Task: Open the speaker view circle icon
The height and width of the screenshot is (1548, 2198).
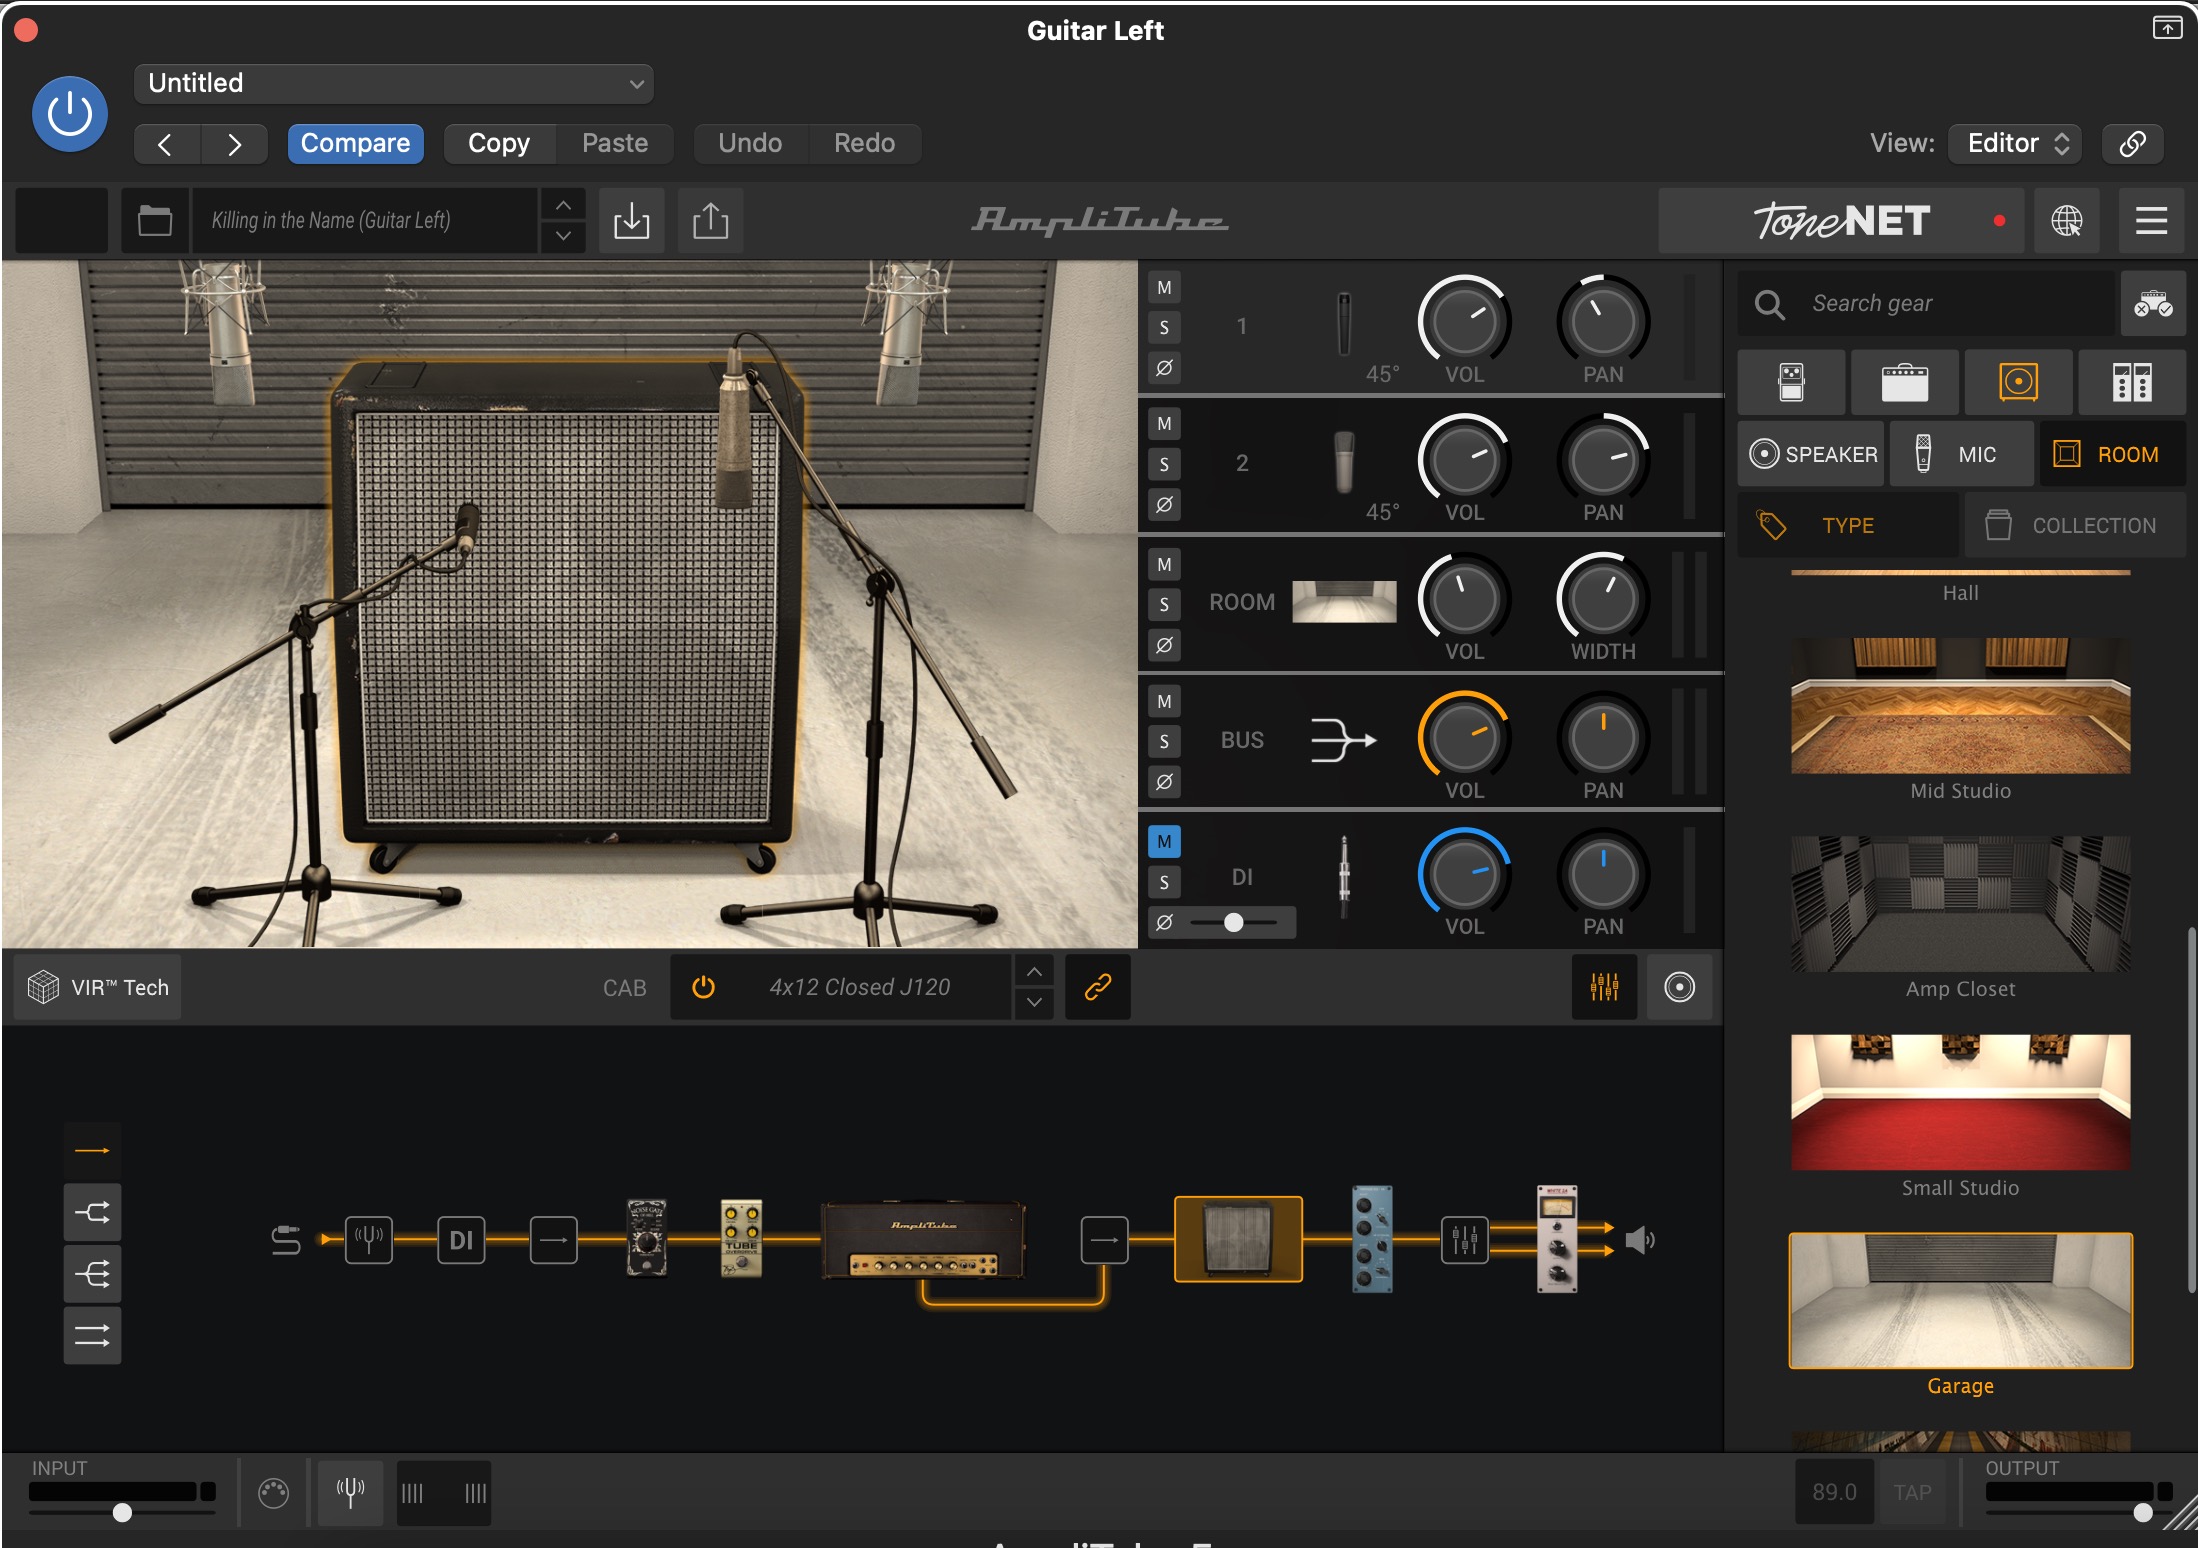Action: (x=1679, y=987)
